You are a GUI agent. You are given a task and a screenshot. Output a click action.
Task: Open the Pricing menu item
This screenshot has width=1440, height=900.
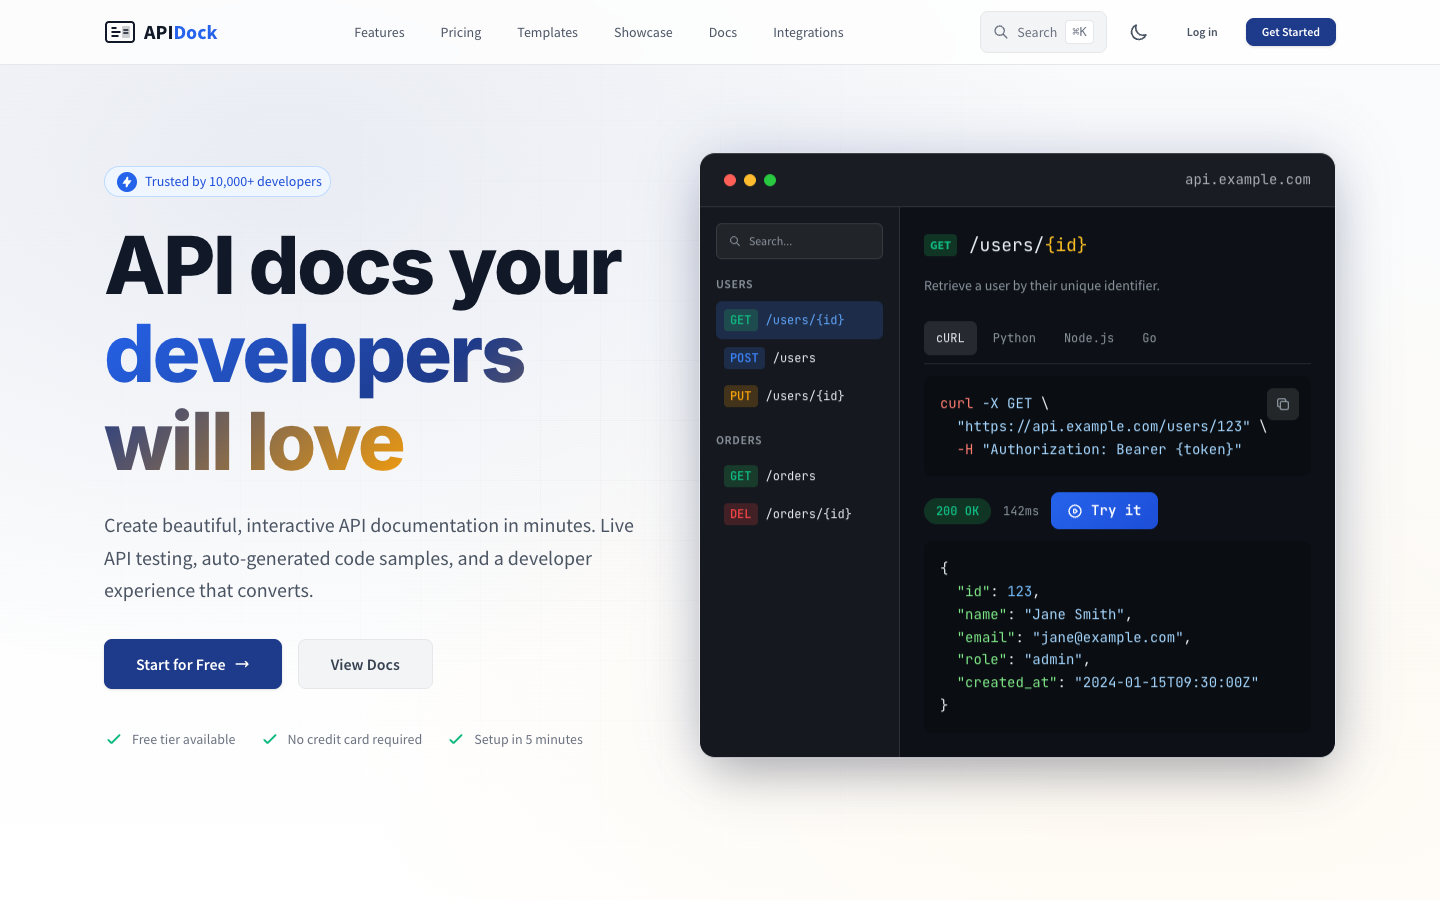click(460, 32)
